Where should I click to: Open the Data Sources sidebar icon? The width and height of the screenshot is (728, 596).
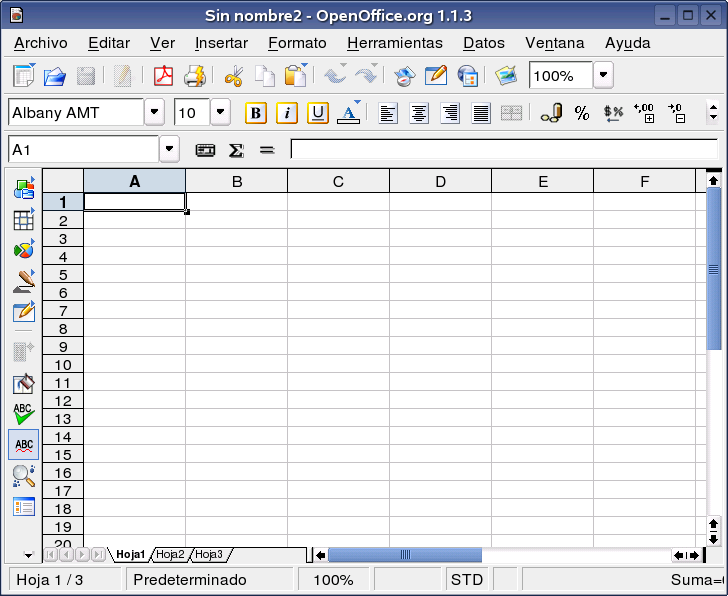[24, 507]
